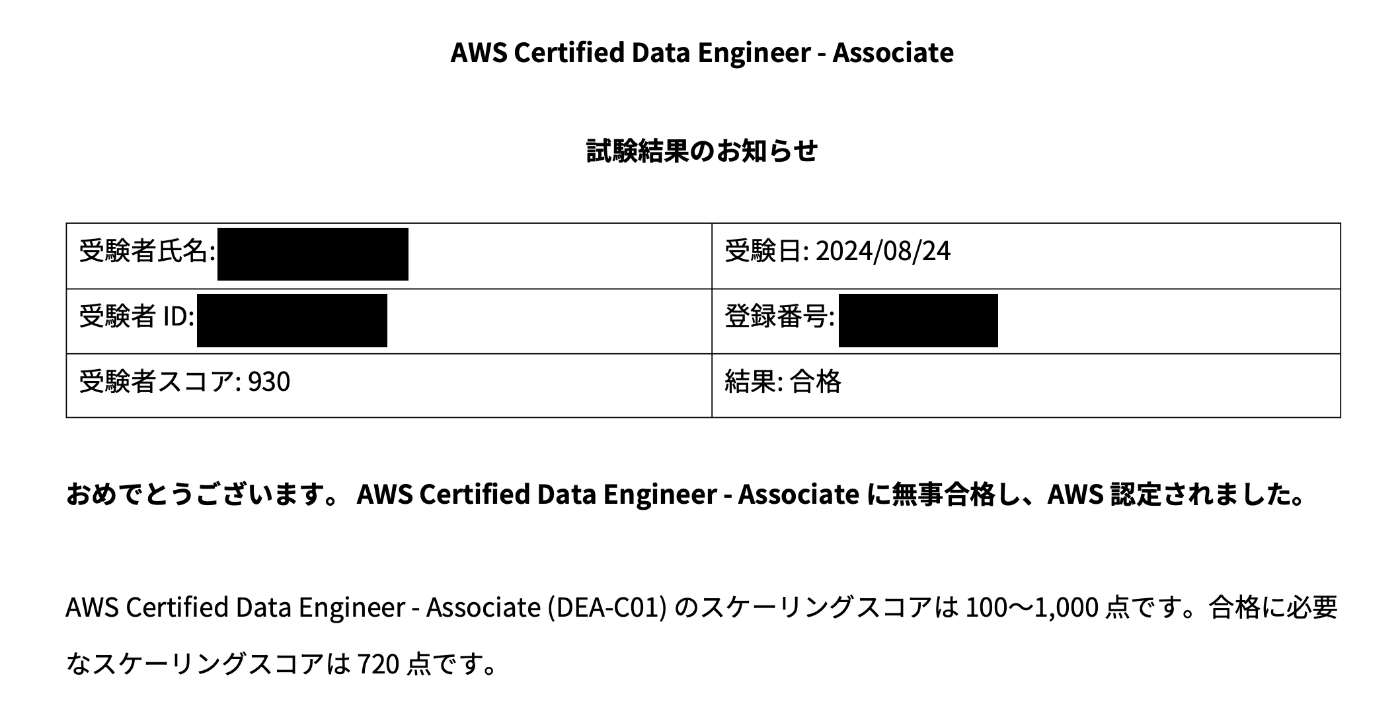Click the last line starting なスケーリングスコア
The image size is (1400, 721).
pyautogui.click(x=282, y=664)
